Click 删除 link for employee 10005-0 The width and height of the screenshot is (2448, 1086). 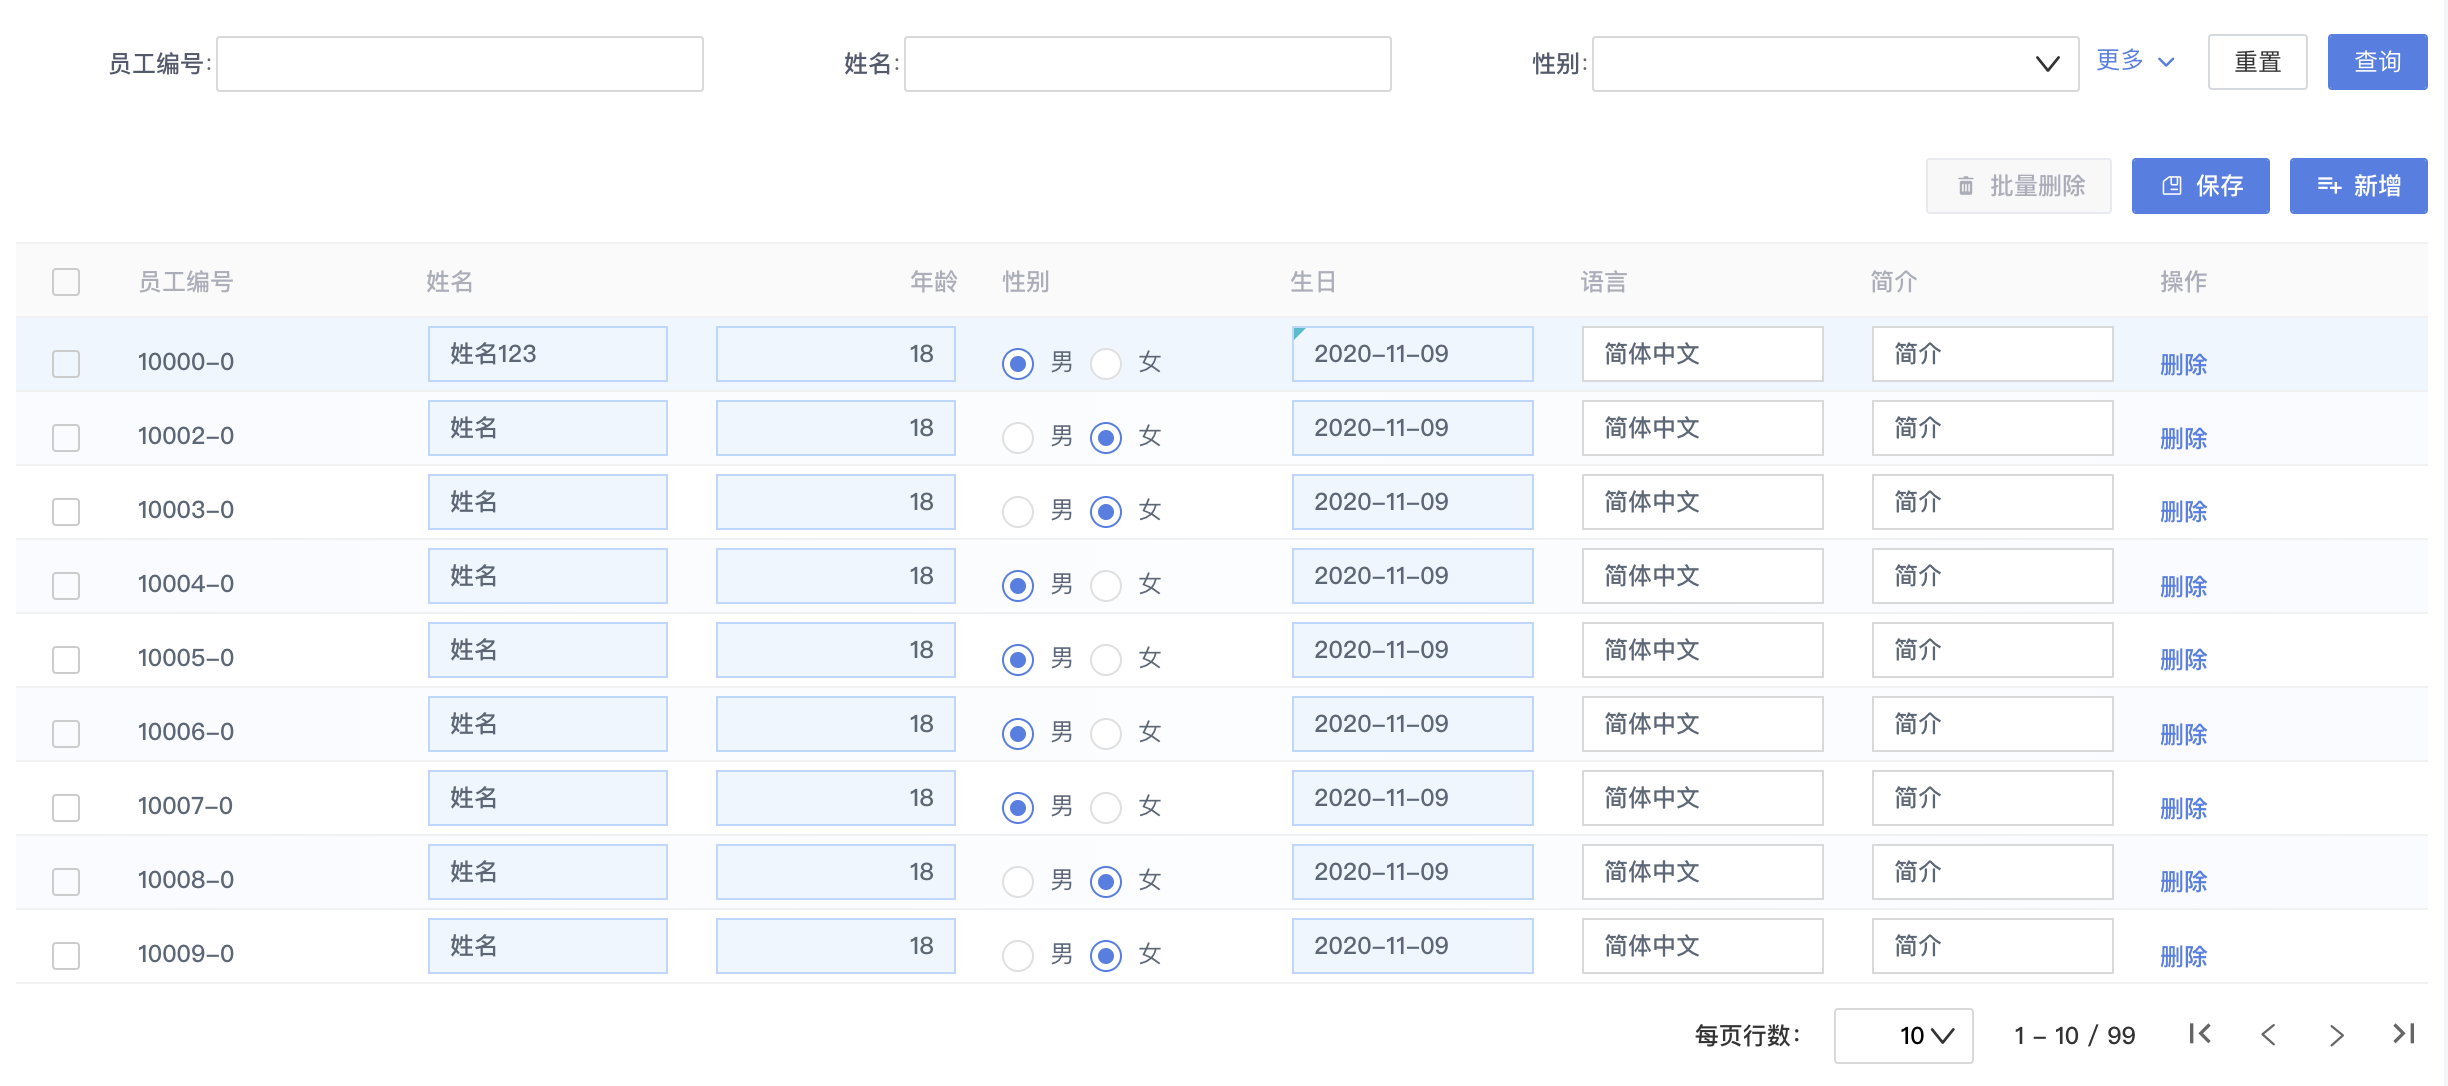(2184, 660)
